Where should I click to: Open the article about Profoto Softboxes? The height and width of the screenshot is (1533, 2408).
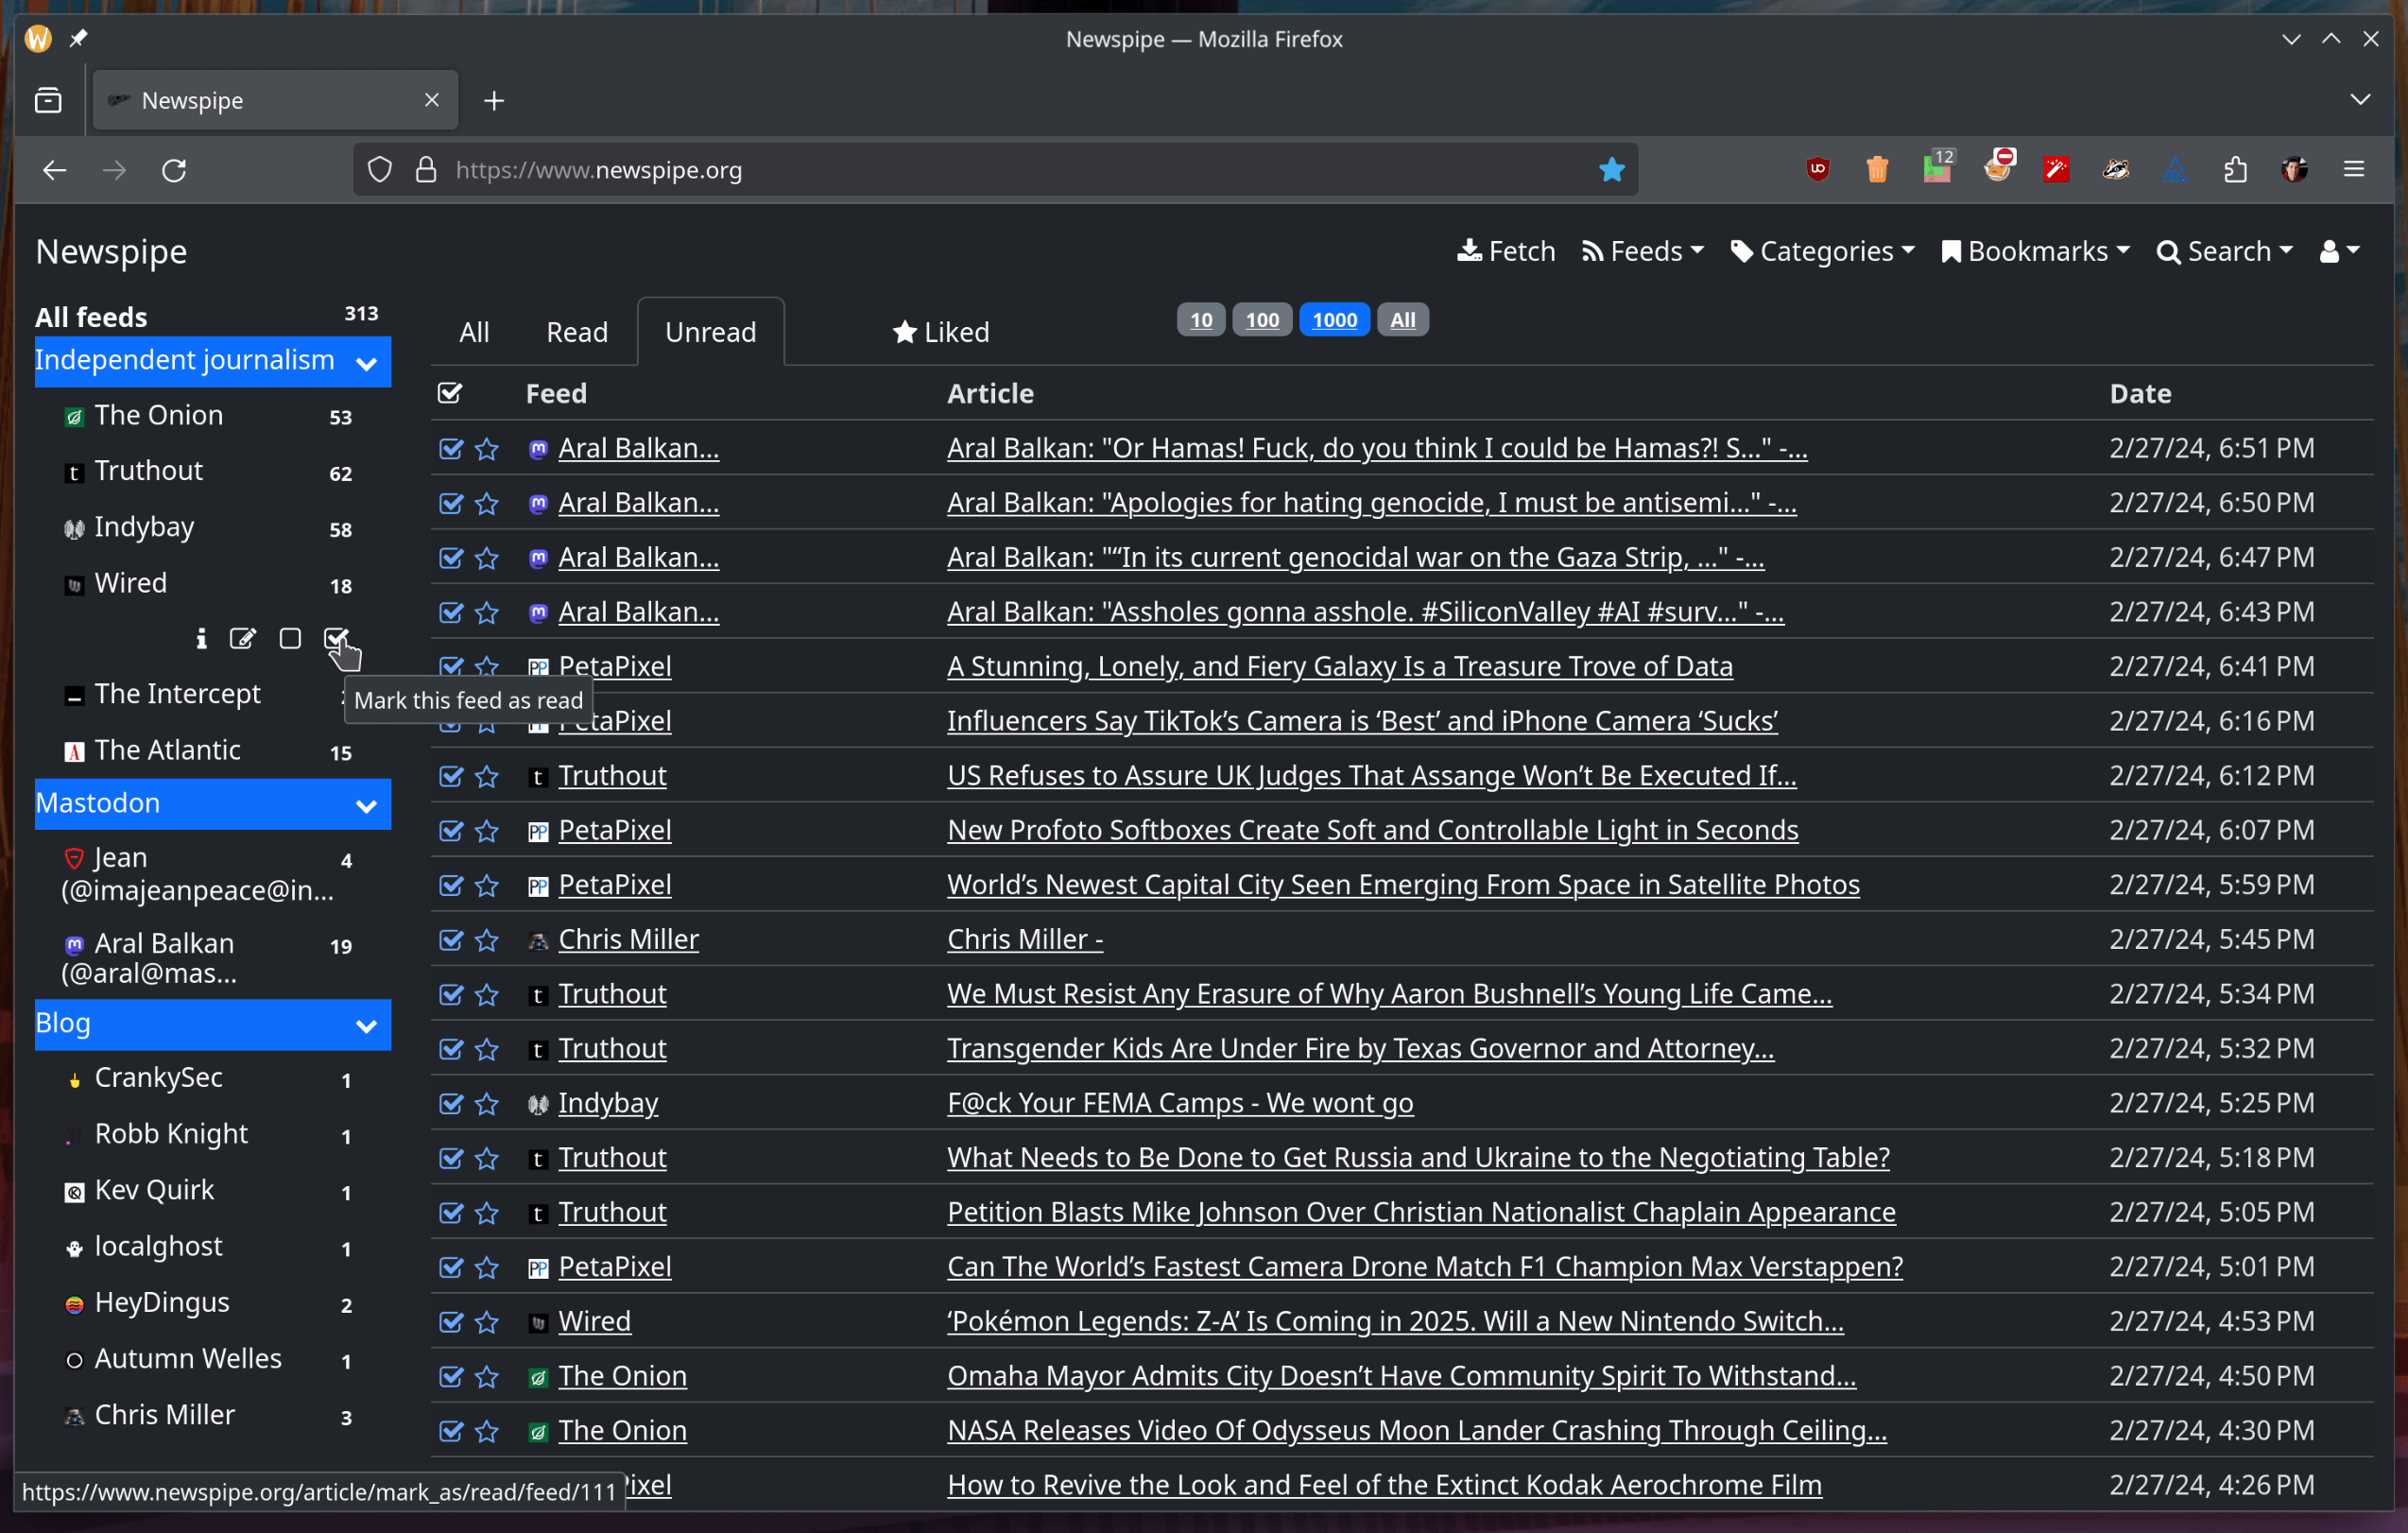click(x=1372, y=829)
